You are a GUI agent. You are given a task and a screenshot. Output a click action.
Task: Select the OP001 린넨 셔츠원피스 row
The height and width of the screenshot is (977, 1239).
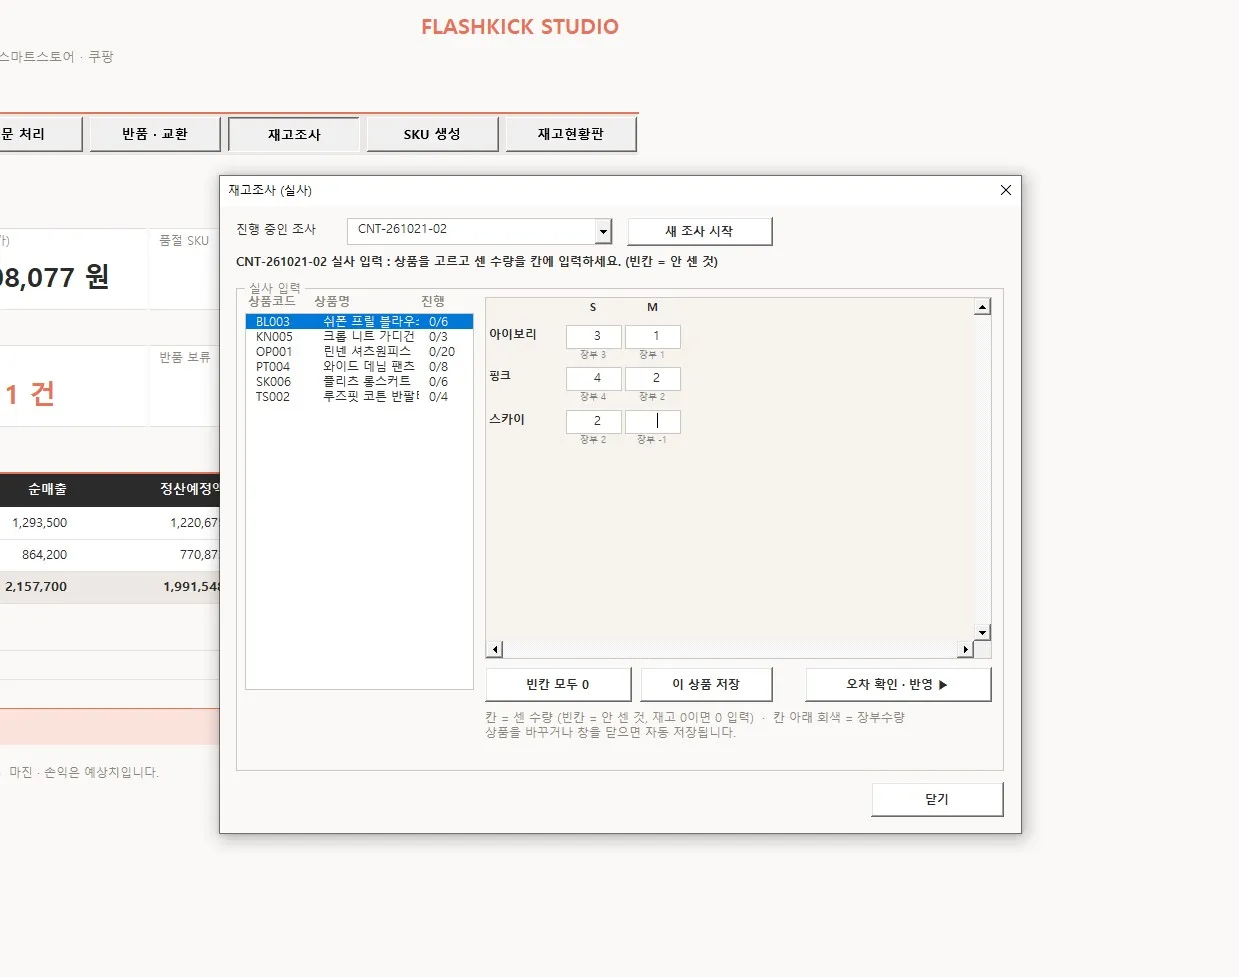[359, 352]
